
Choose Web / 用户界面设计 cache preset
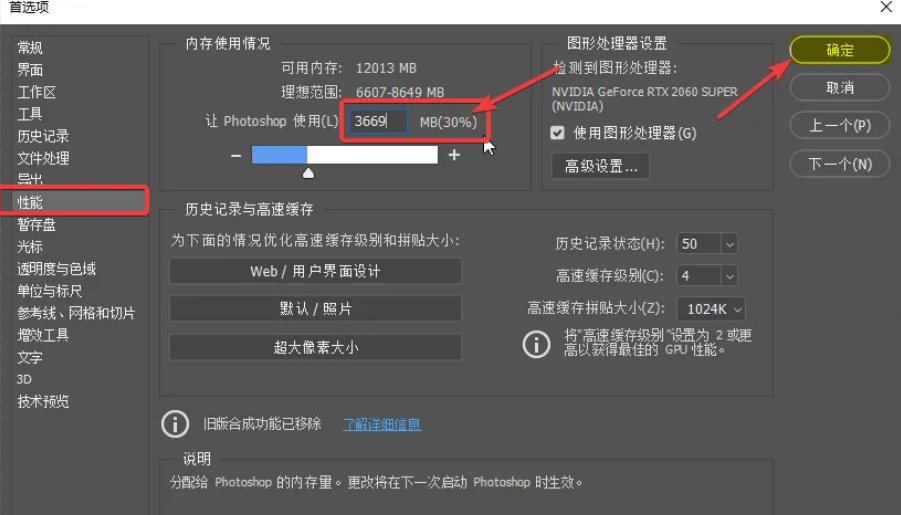point(315,271)
